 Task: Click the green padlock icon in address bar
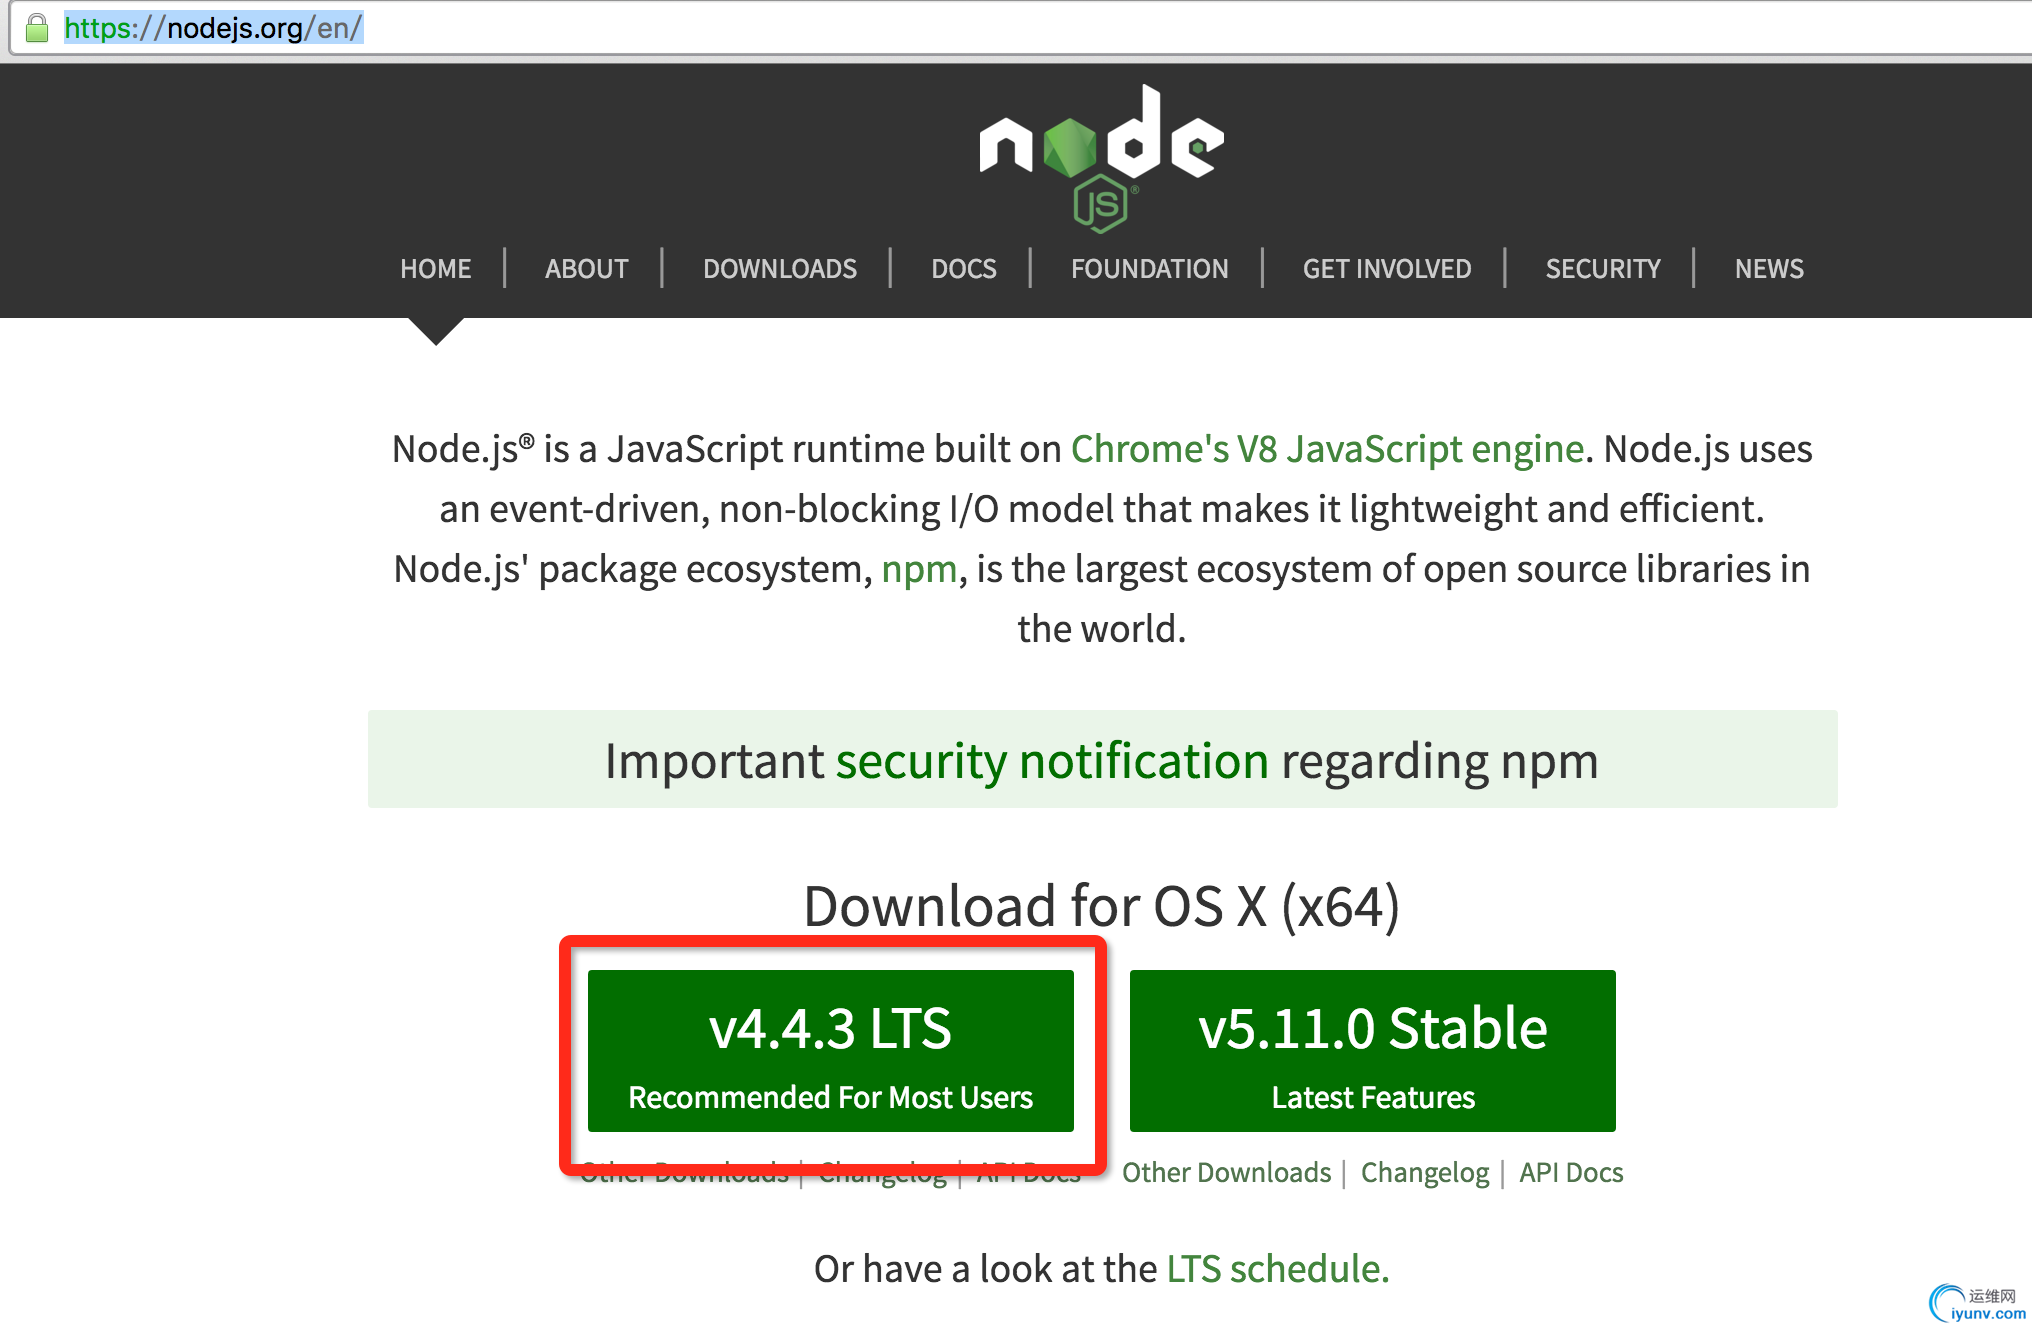coord(37,28)
